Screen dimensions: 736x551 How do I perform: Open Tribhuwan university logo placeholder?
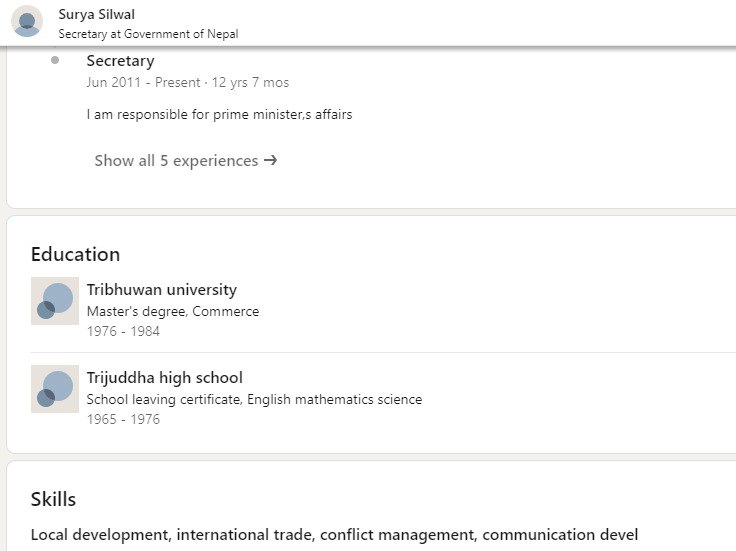click(55, 301)
